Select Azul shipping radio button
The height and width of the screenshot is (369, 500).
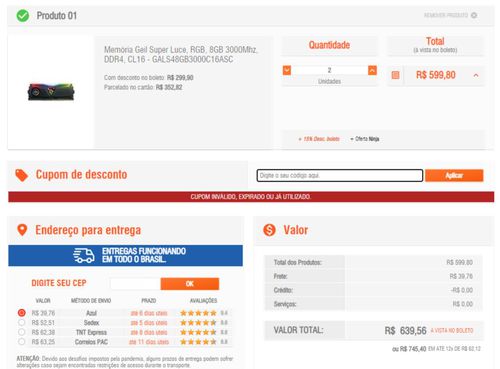click(x=22, y=313)
